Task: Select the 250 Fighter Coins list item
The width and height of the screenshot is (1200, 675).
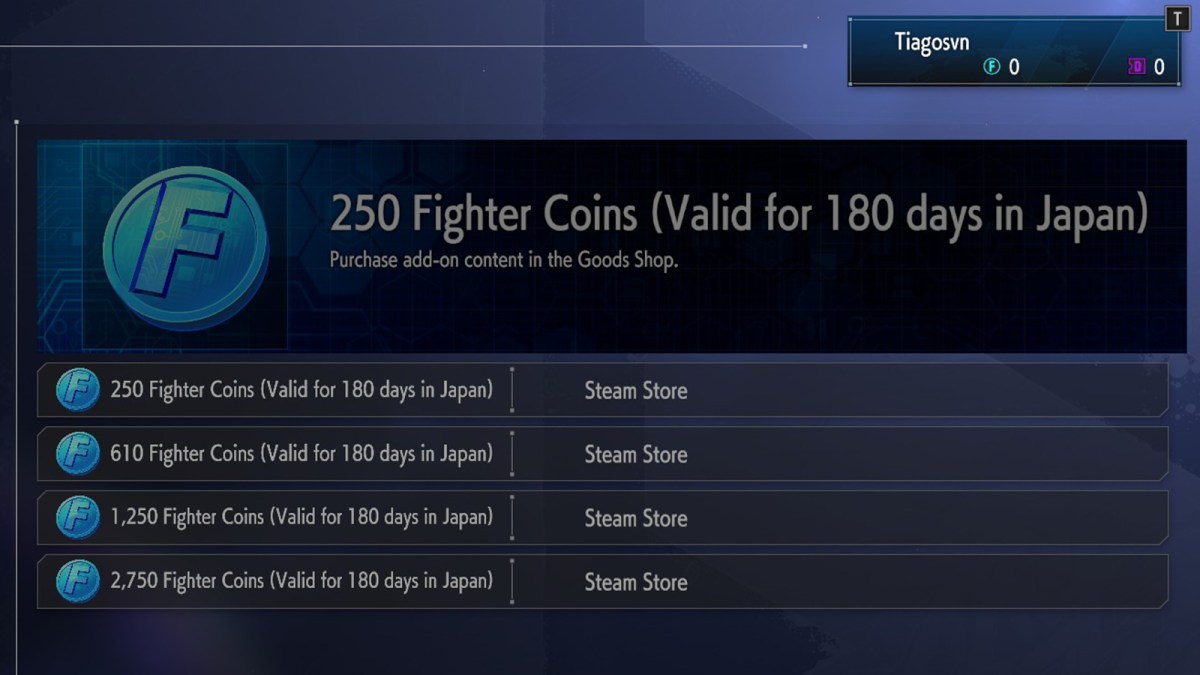Action: tap(301, 390)
